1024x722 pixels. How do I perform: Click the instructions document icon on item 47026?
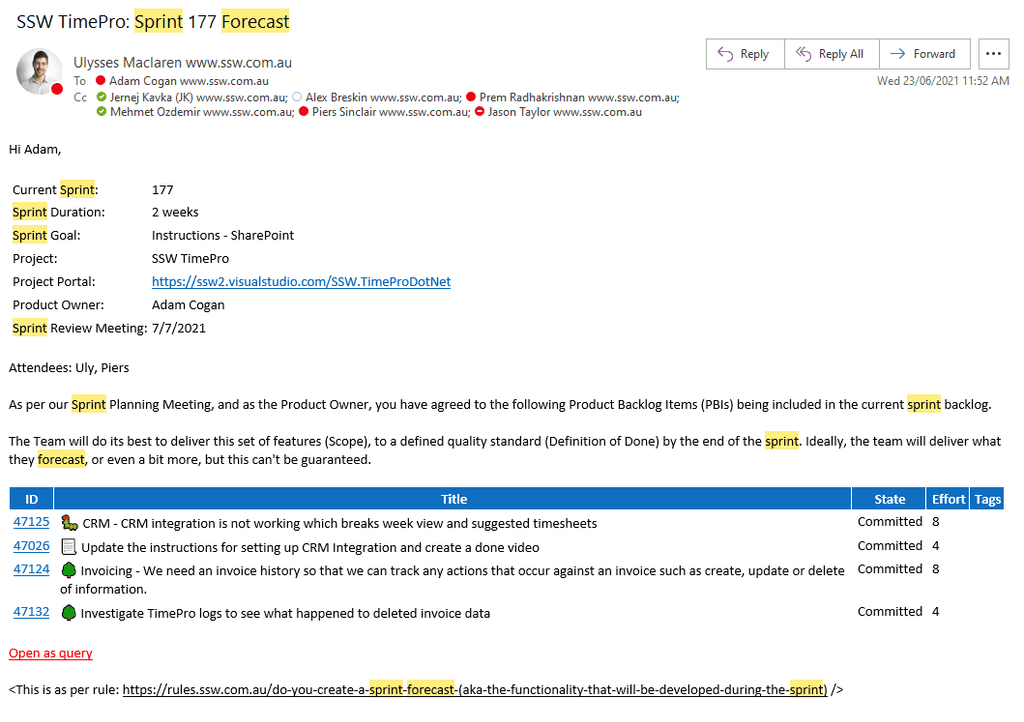point(67,545)
